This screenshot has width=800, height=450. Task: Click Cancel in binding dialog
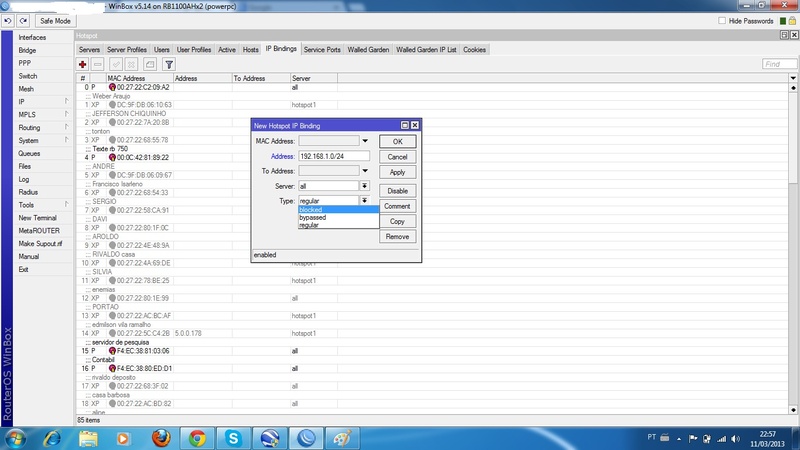click(x=397, y=157)
